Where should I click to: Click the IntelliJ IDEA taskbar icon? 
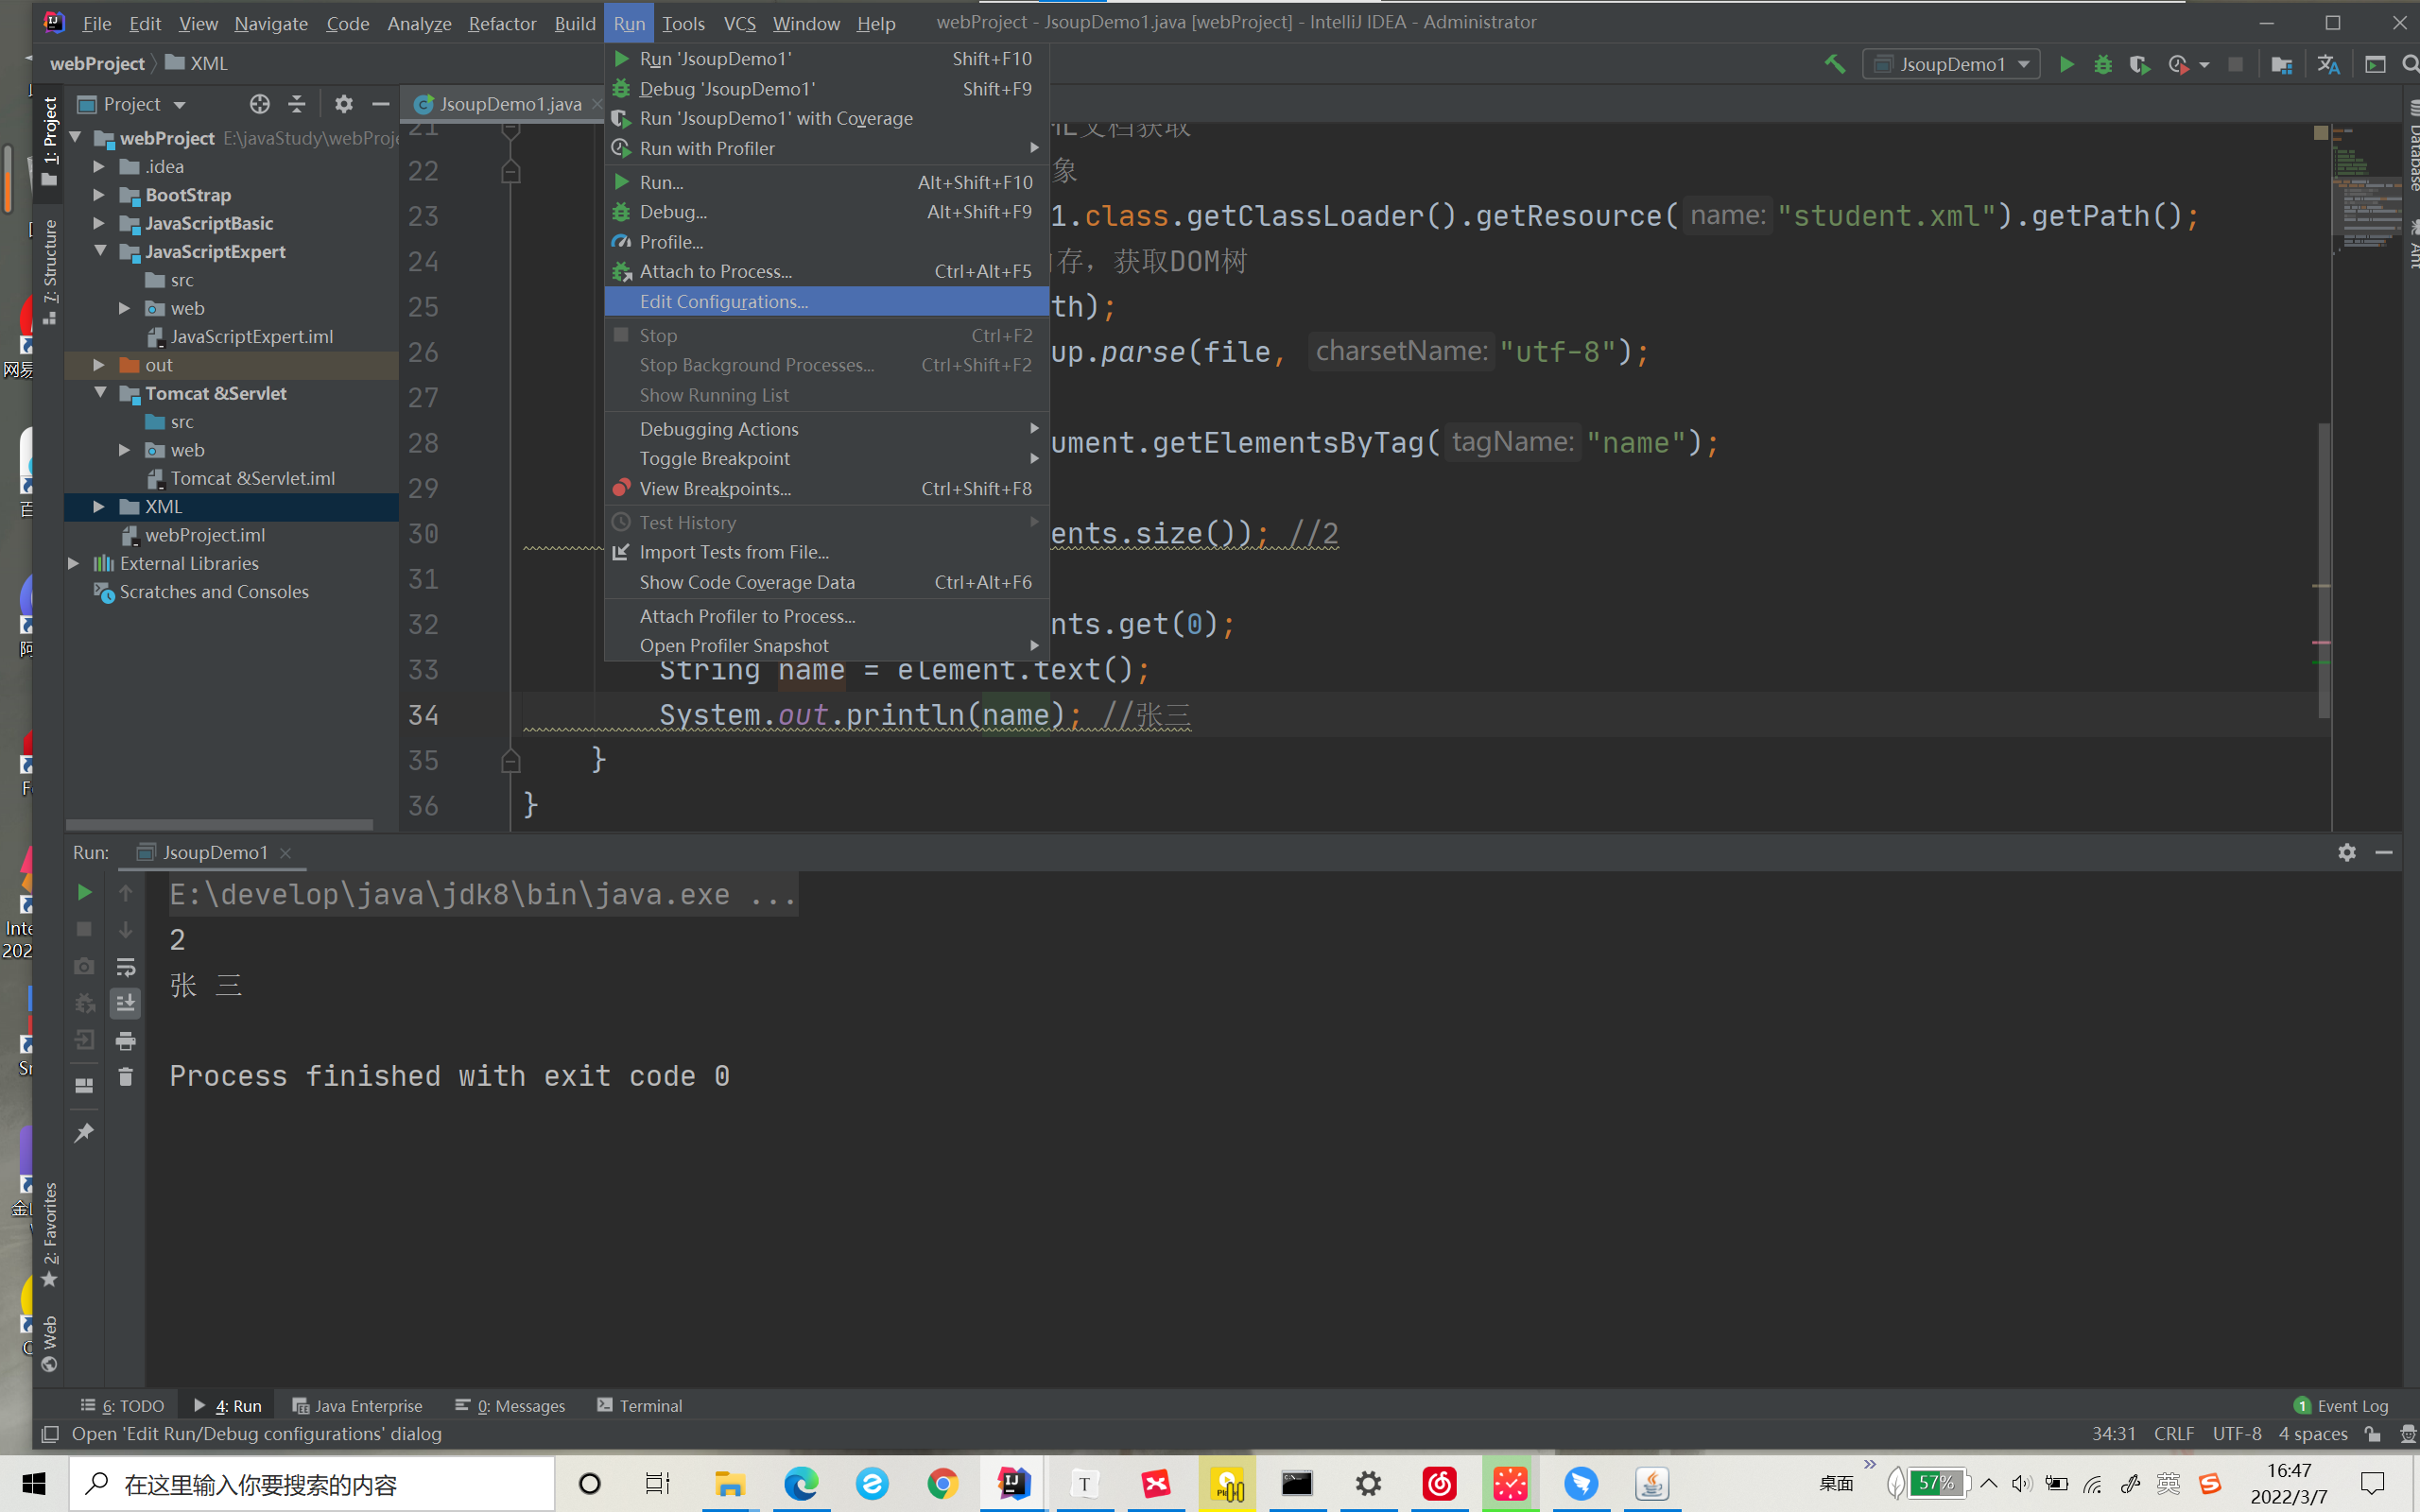(x=1014, y=1483)
